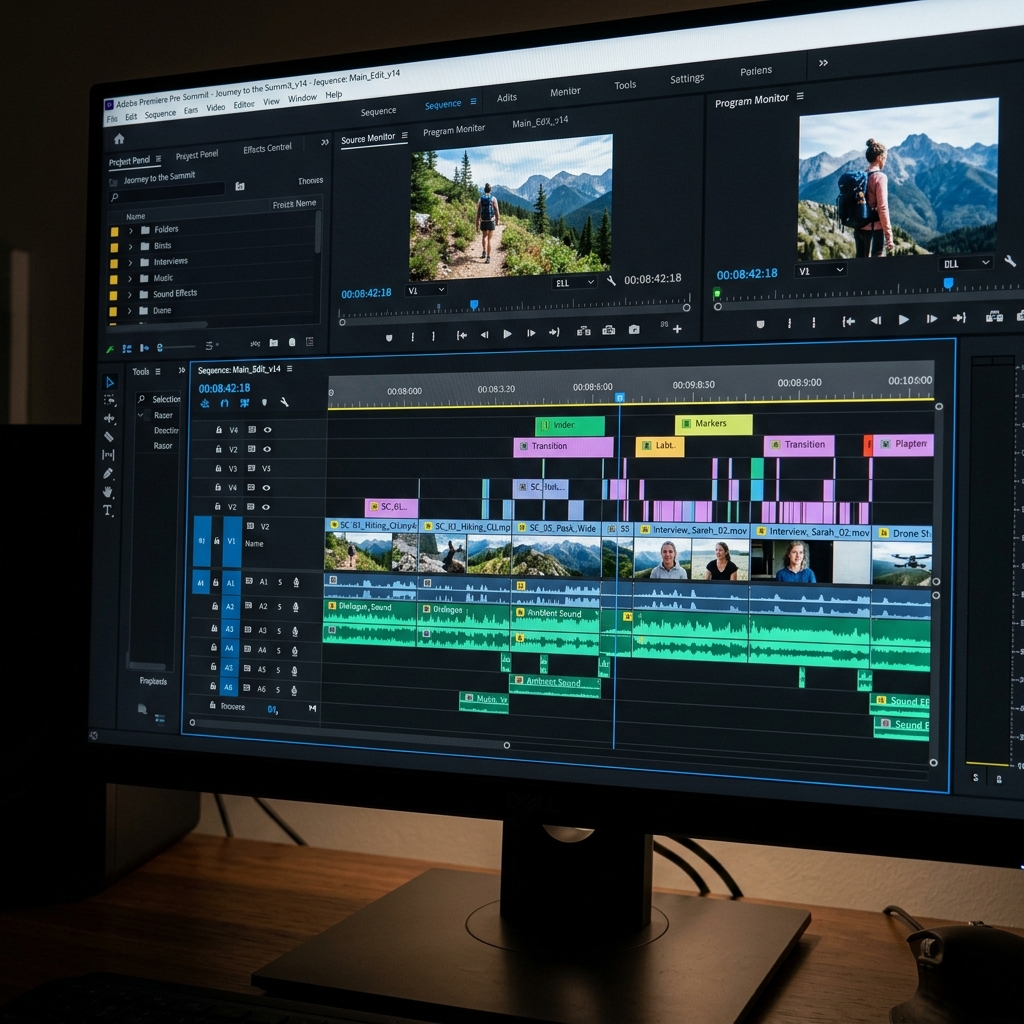Click Program Monitor Add Marker icon

coord(760,324)
